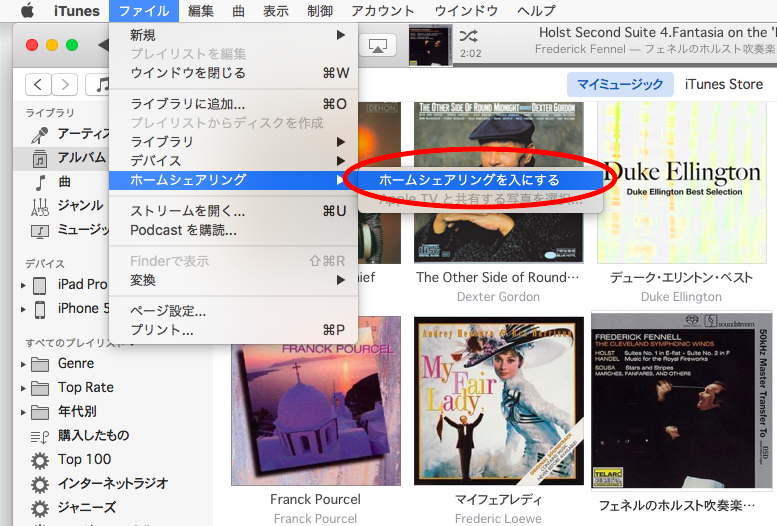Screen dimensions: 777x526
Task: Click the back navigation arrow
Action: pyautogui.click(x=38, y=84)
